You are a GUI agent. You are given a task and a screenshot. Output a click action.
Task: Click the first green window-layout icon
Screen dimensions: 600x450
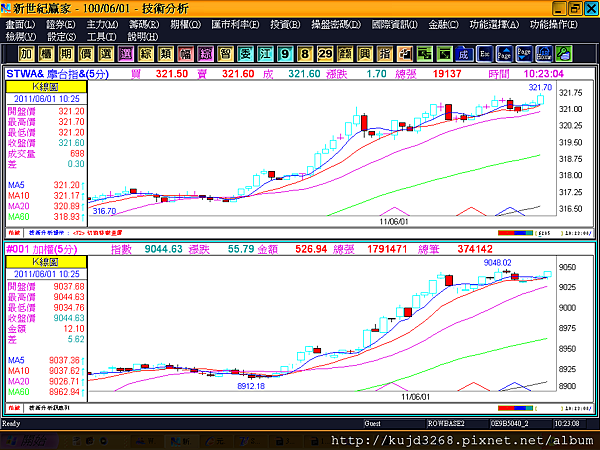[424, 54]
